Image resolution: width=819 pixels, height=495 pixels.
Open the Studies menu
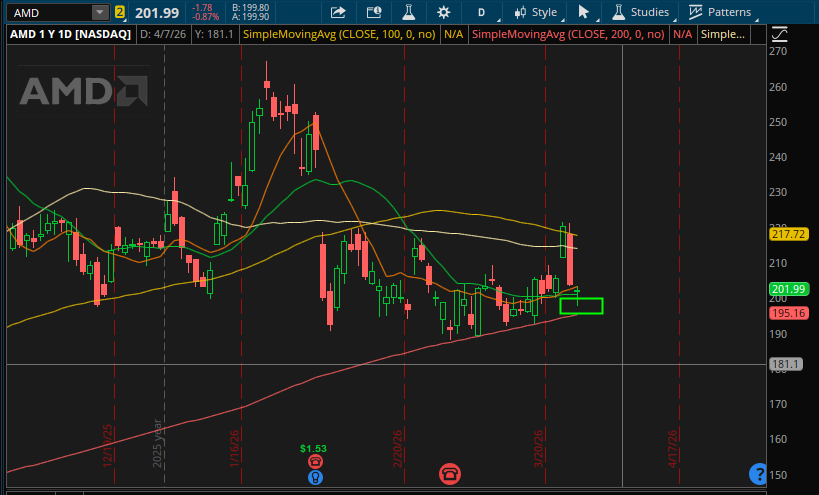tap(641, 12)
